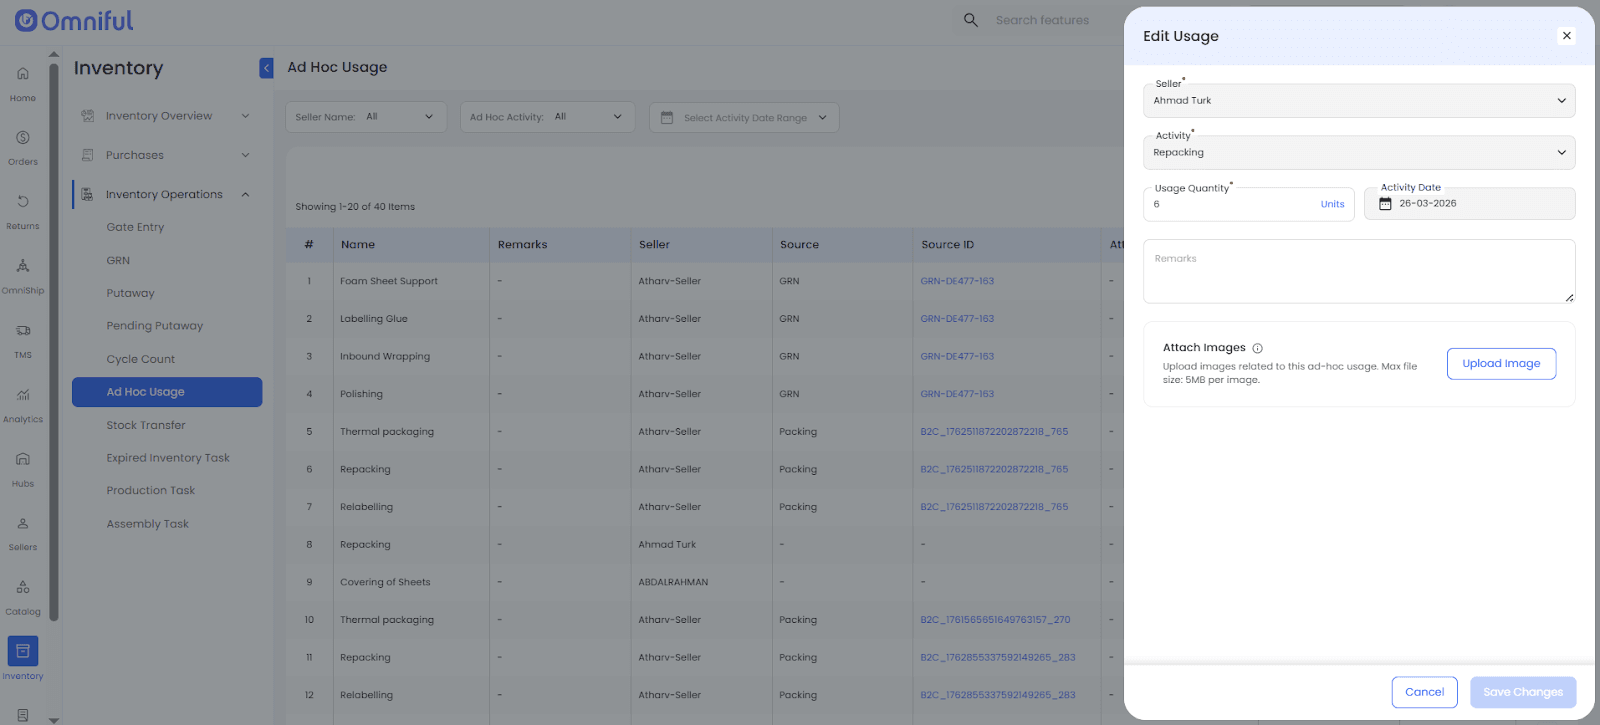1600x725 pixels.
Task: Open the Seller Name filter dropdown
Action: (x=365, y=117)
